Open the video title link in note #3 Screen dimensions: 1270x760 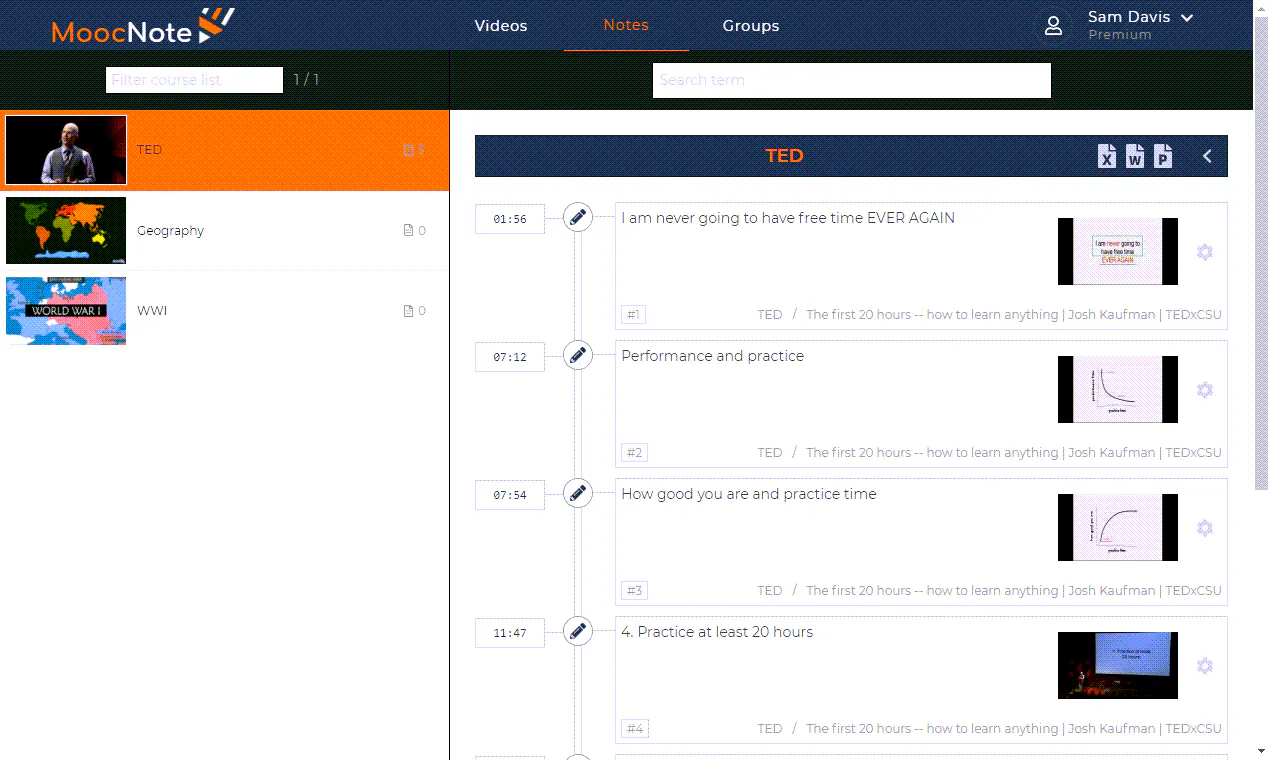tap(1014, 591)
